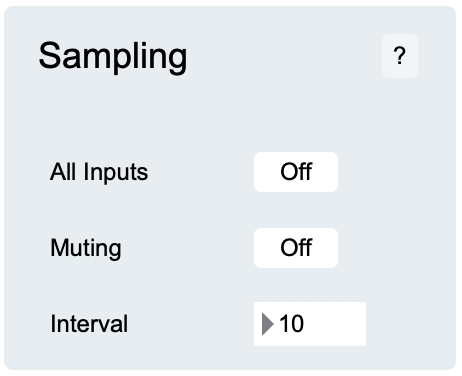Select the gray arrow beside Interval value
Screen dimensions: 462x376
pyautogui.click(x=268, y=324)
